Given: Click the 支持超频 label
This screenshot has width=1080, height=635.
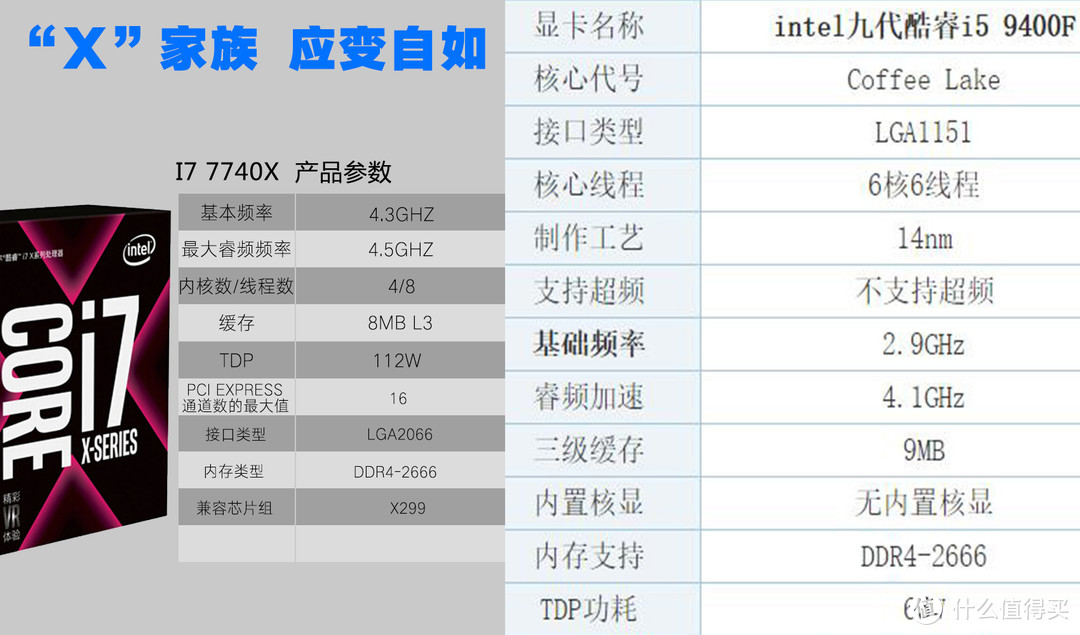Looking at the screenshot, I should (589, 291).
